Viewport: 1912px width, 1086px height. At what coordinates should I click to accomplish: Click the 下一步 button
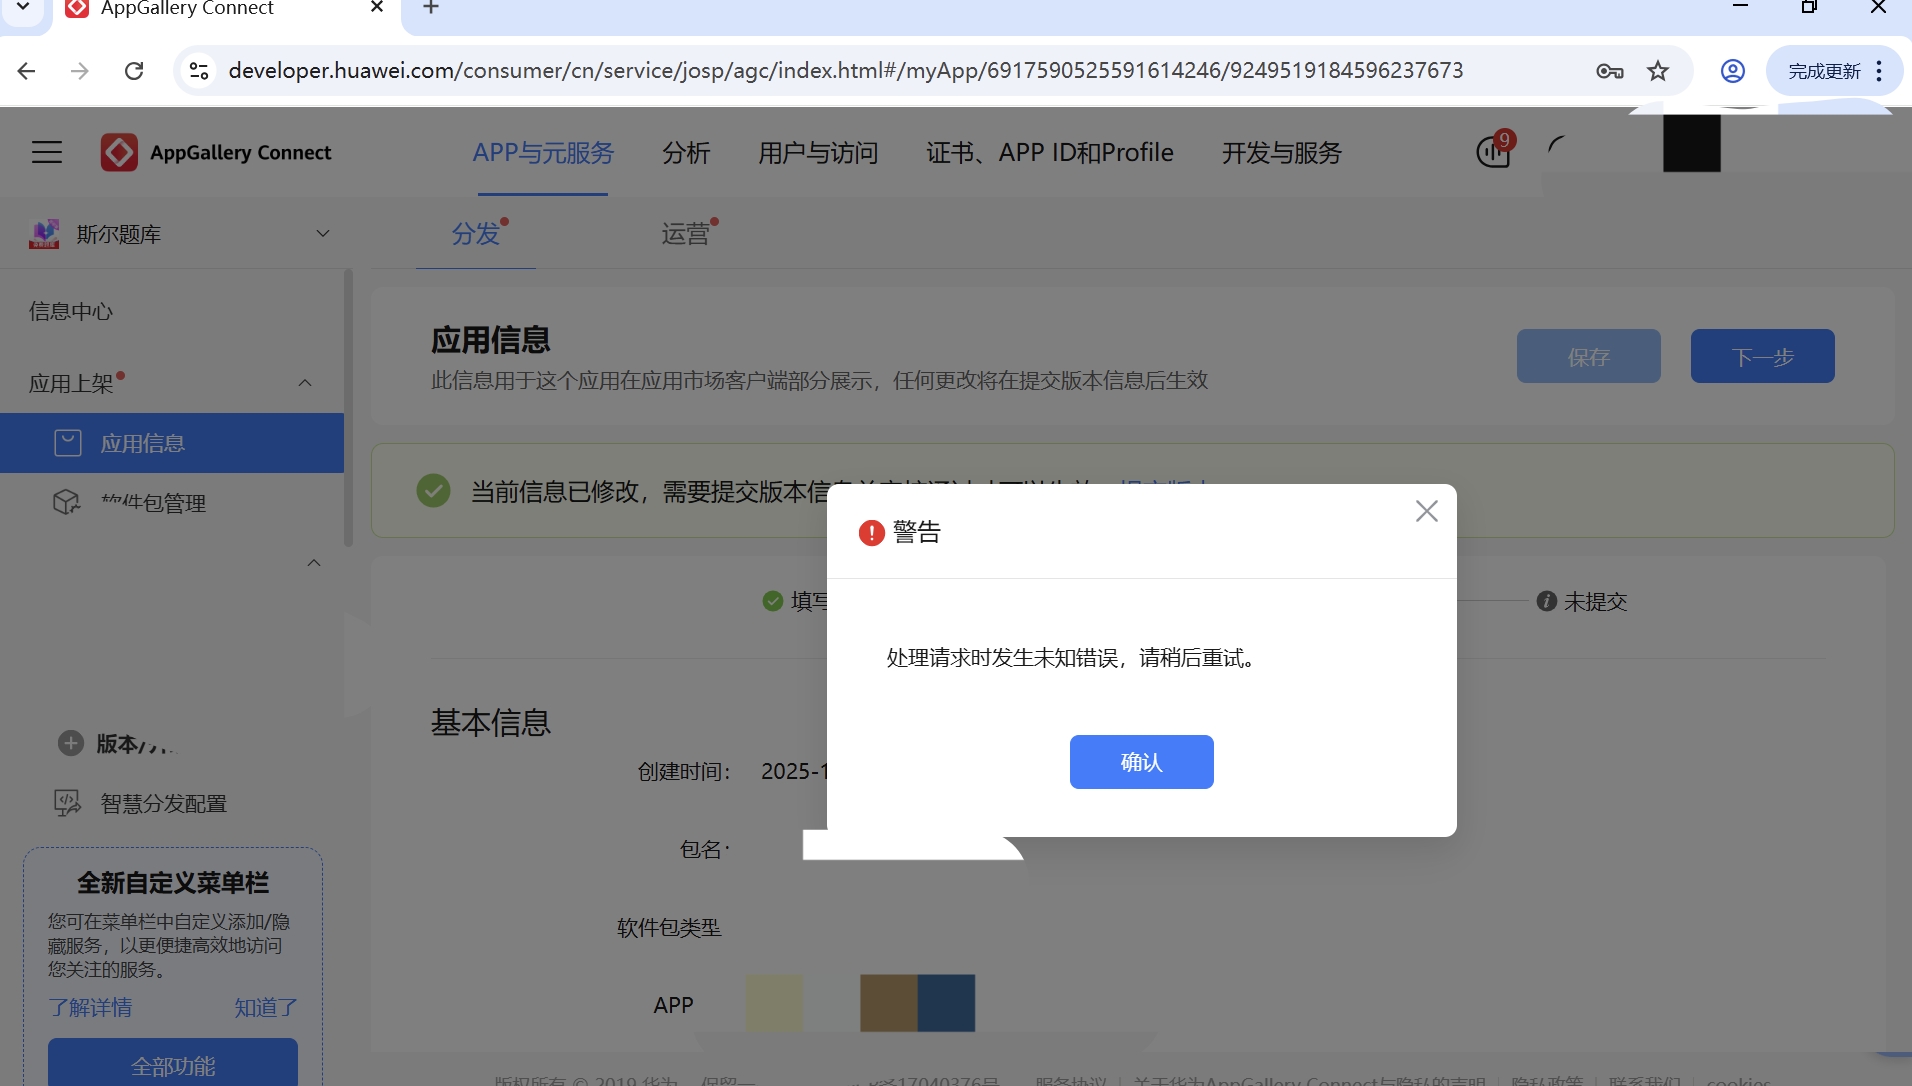tap(1762, 356)
